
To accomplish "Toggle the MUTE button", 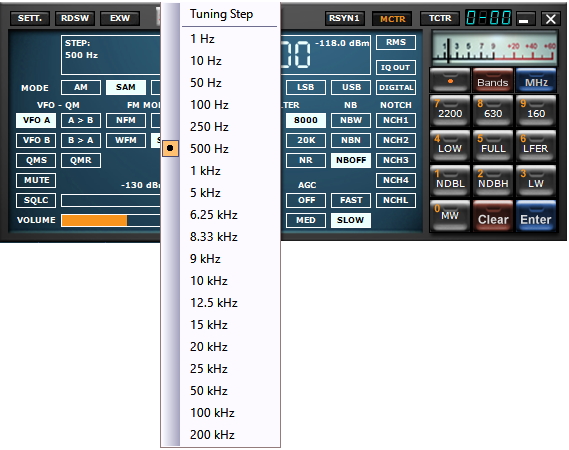I will [36, 180].
